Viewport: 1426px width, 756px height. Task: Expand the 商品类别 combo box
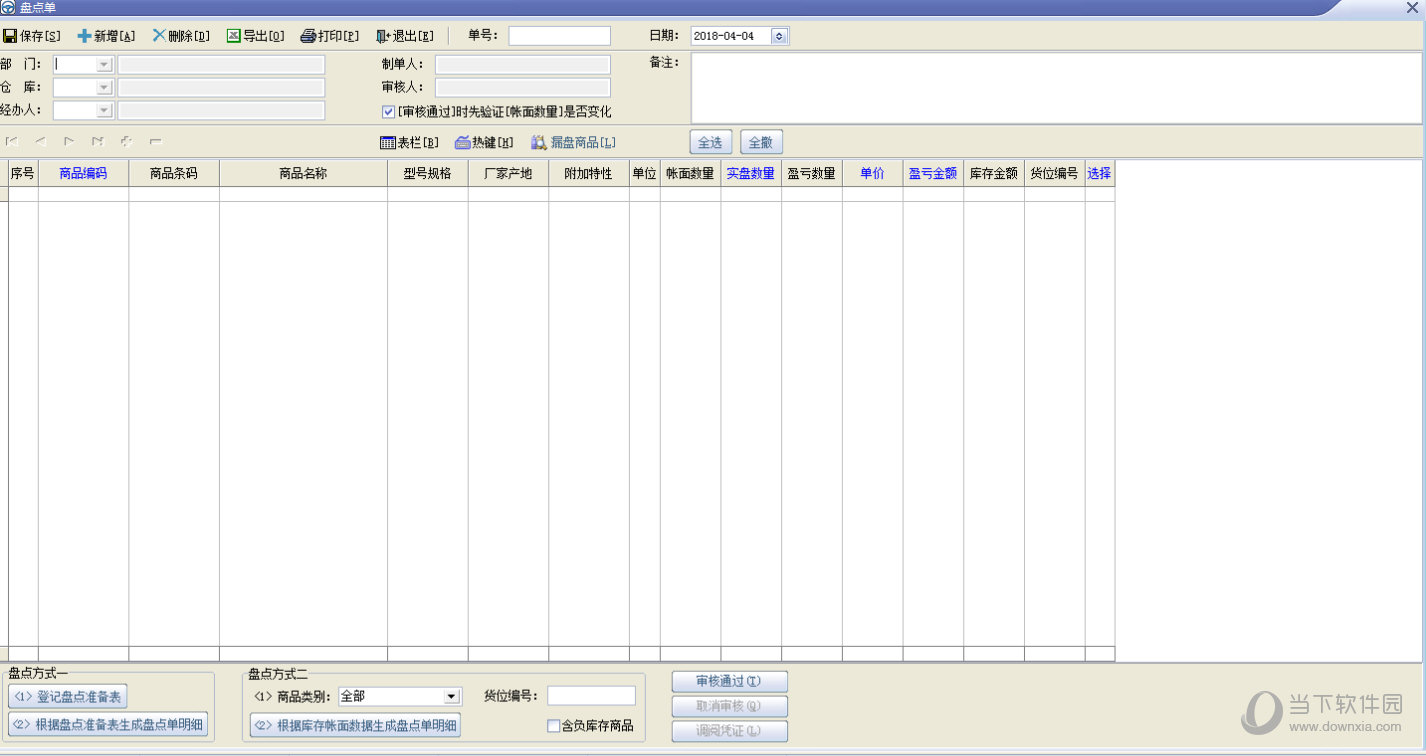(452, 696)
